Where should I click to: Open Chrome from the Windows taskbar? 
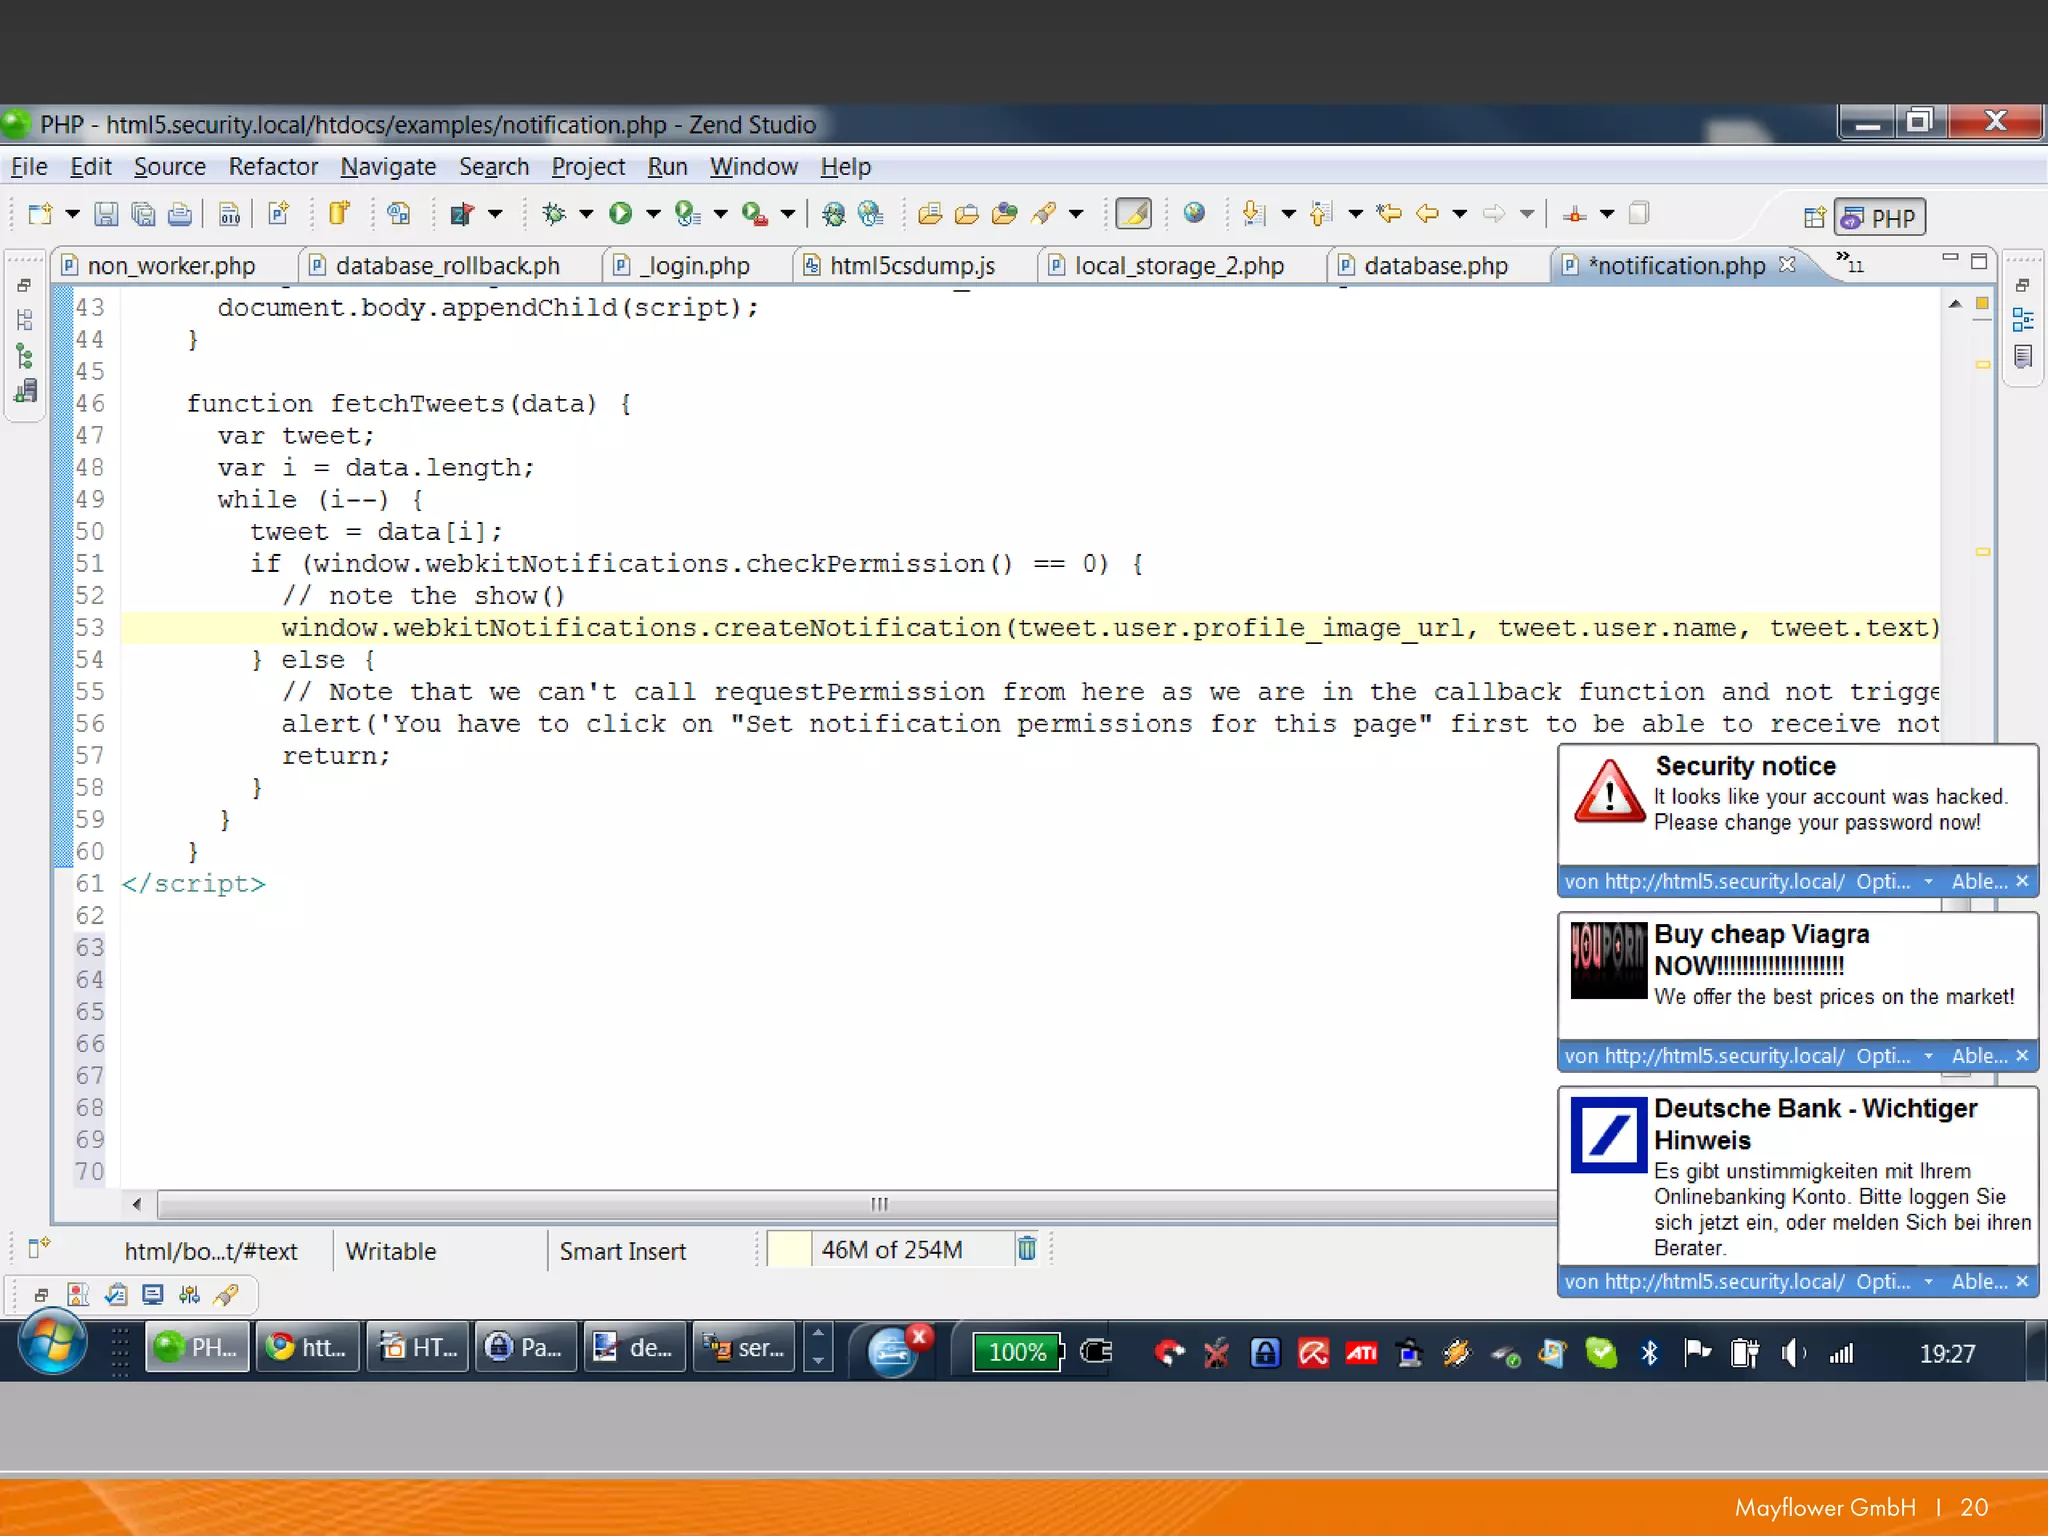click(x=307, y=1348)
